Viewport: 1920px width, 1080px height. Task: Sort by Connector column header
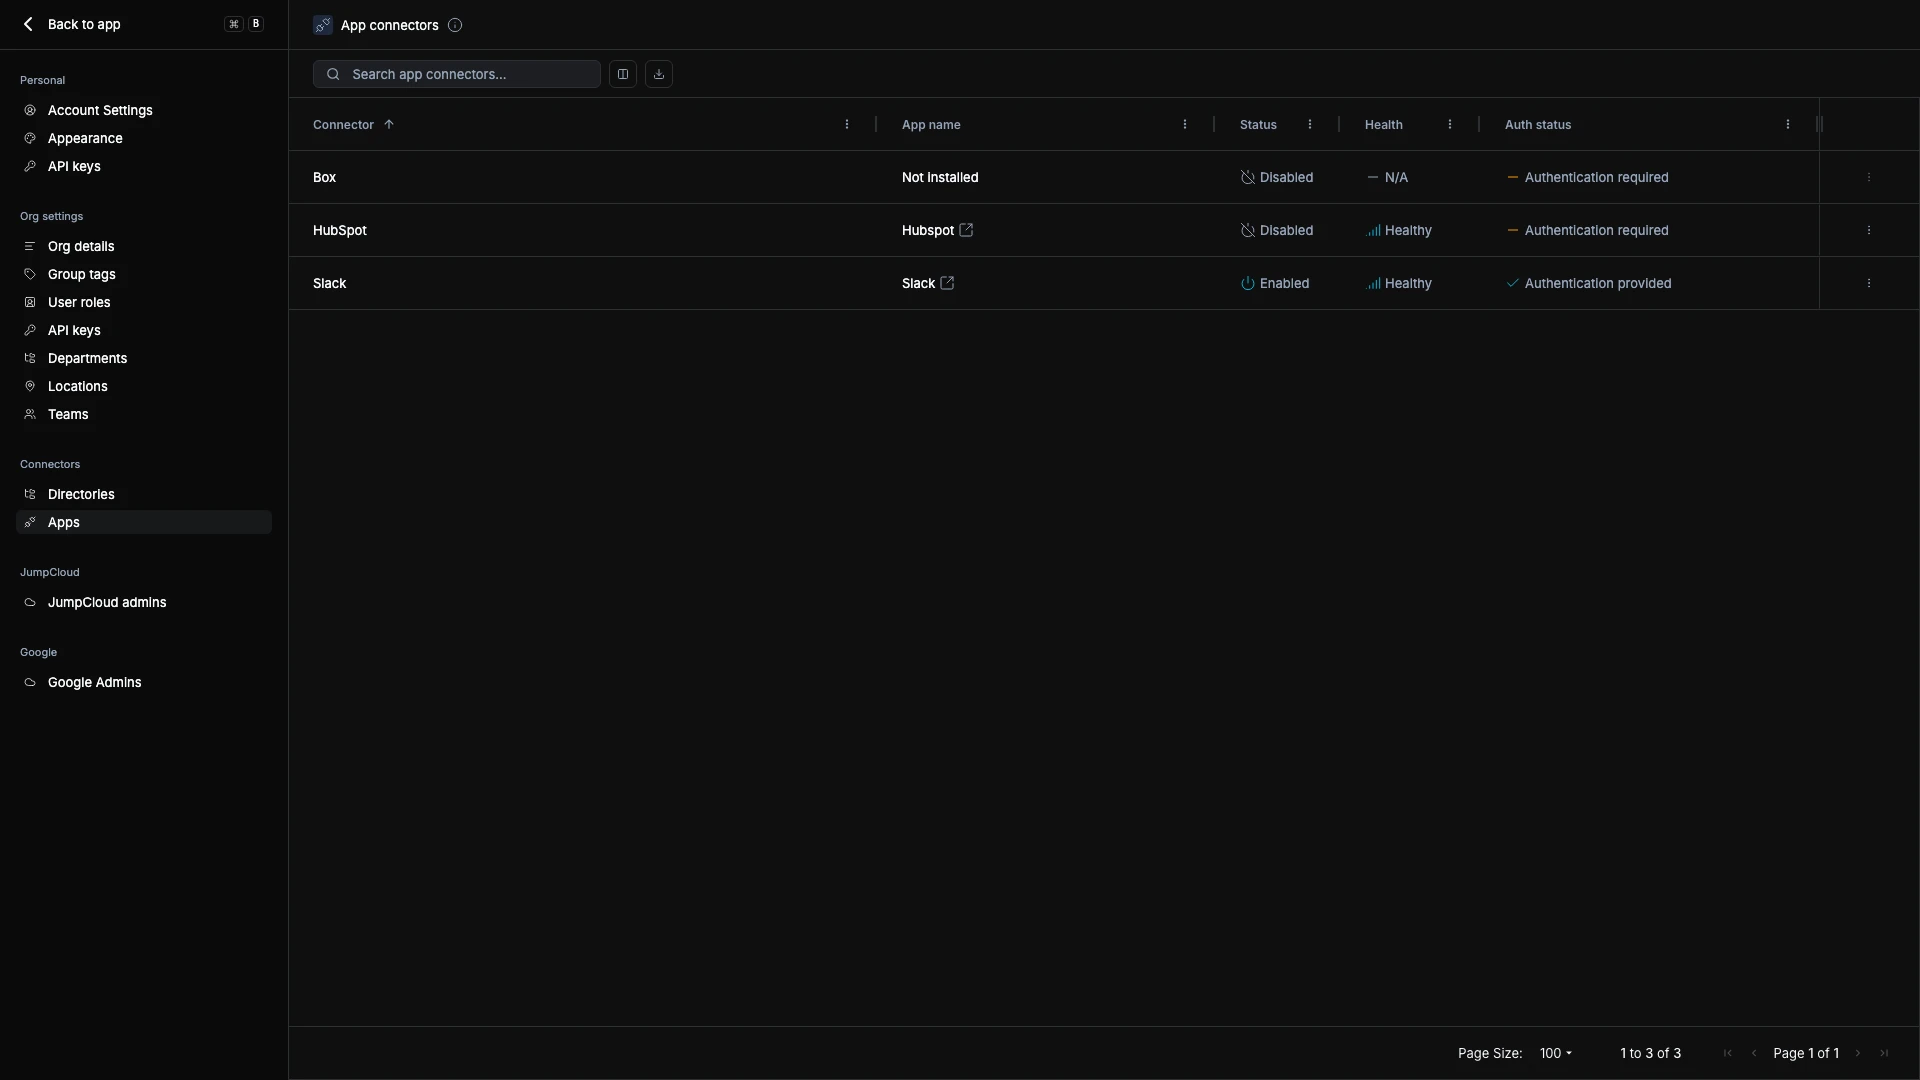click(x=343, y=125)
